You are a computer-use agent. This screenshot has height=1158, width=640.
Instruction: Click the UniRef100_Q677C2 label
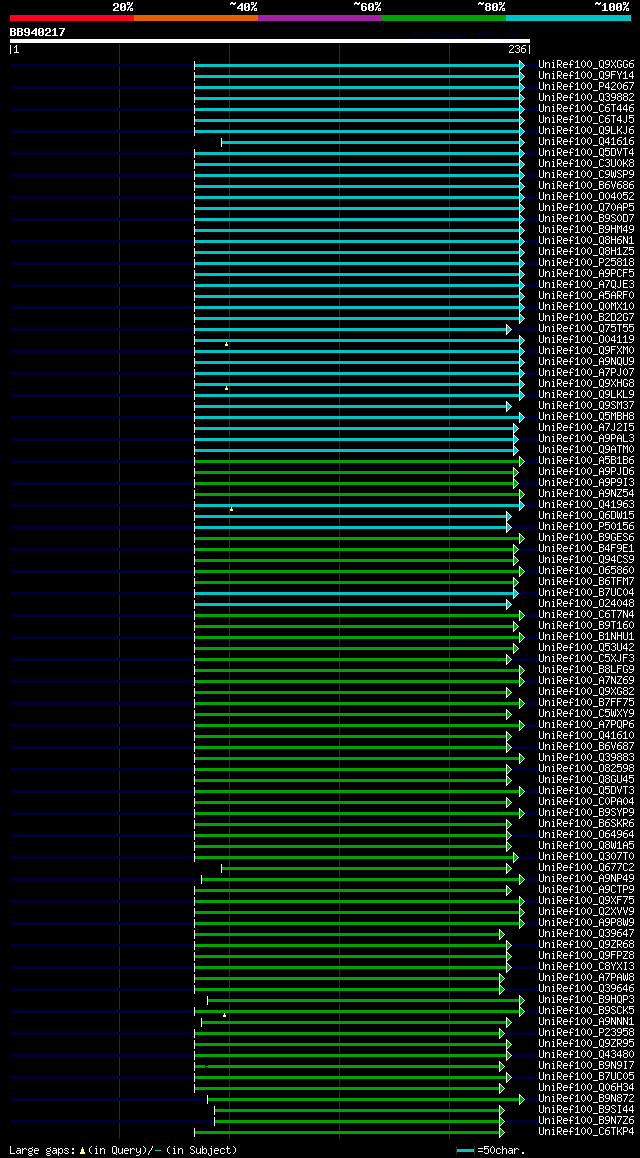[586, 868]
